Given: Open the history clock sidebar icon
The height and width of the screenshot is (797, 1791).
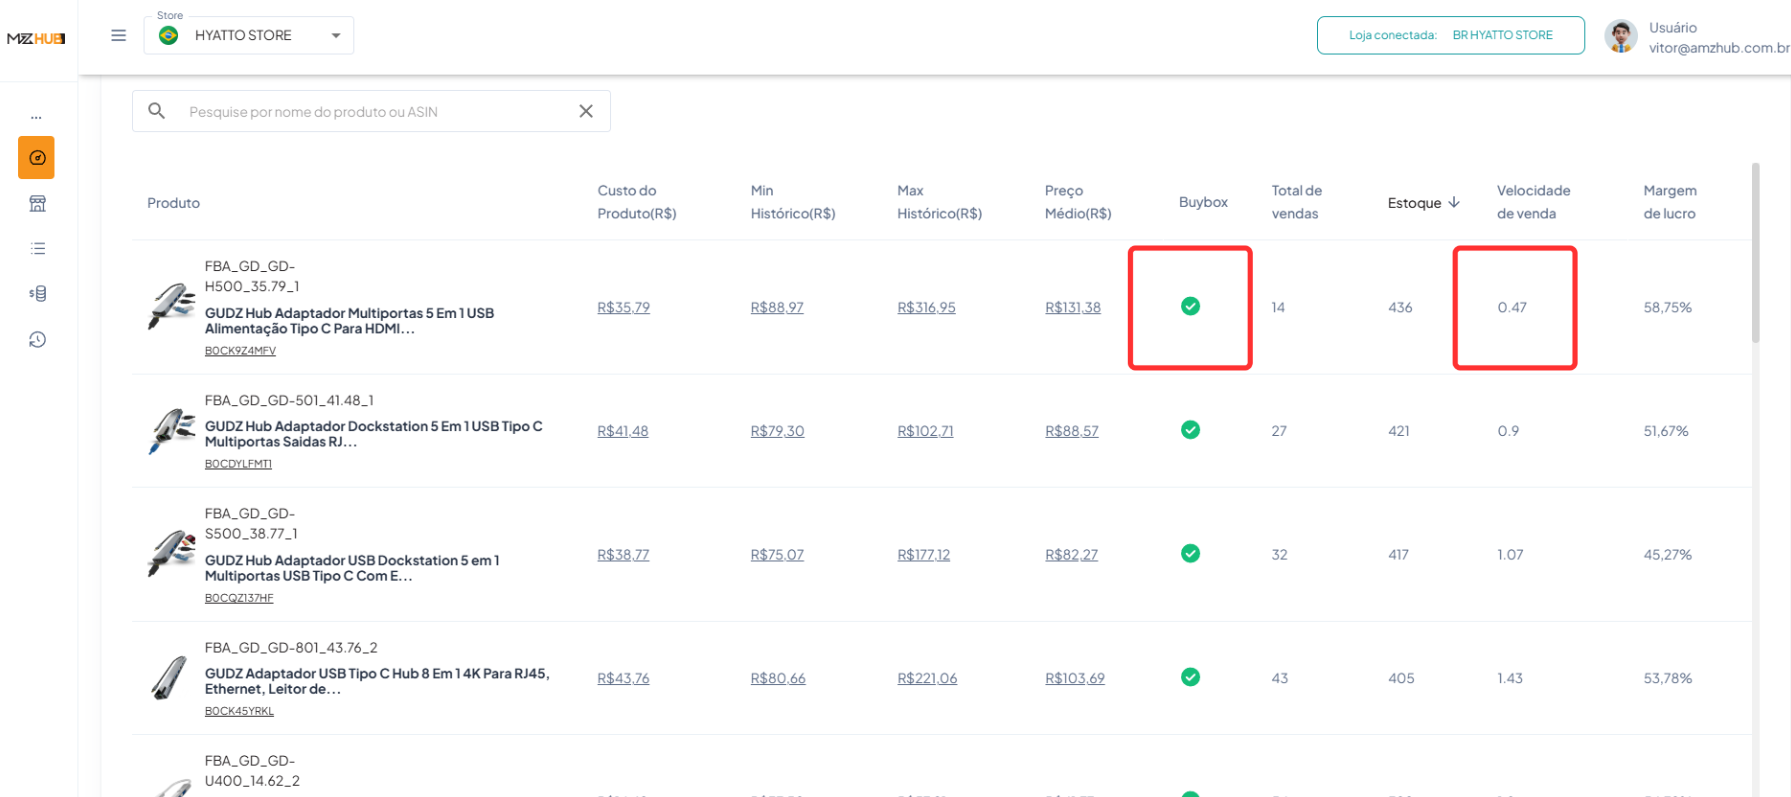Looking at the screenshot, I should point(37,340).
